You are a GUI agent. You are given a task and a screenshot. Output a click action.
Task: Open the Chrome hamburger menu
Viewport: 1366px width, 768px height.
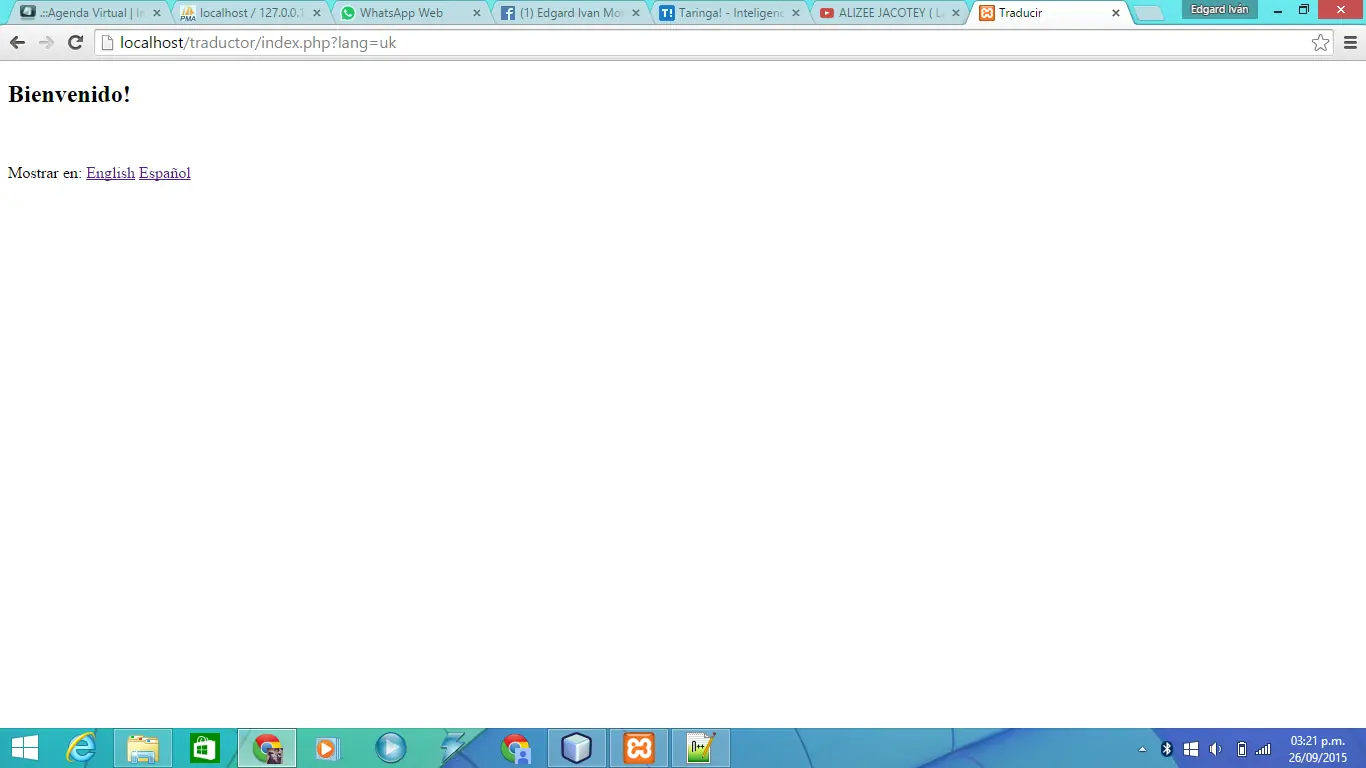tap(1350, 43)
